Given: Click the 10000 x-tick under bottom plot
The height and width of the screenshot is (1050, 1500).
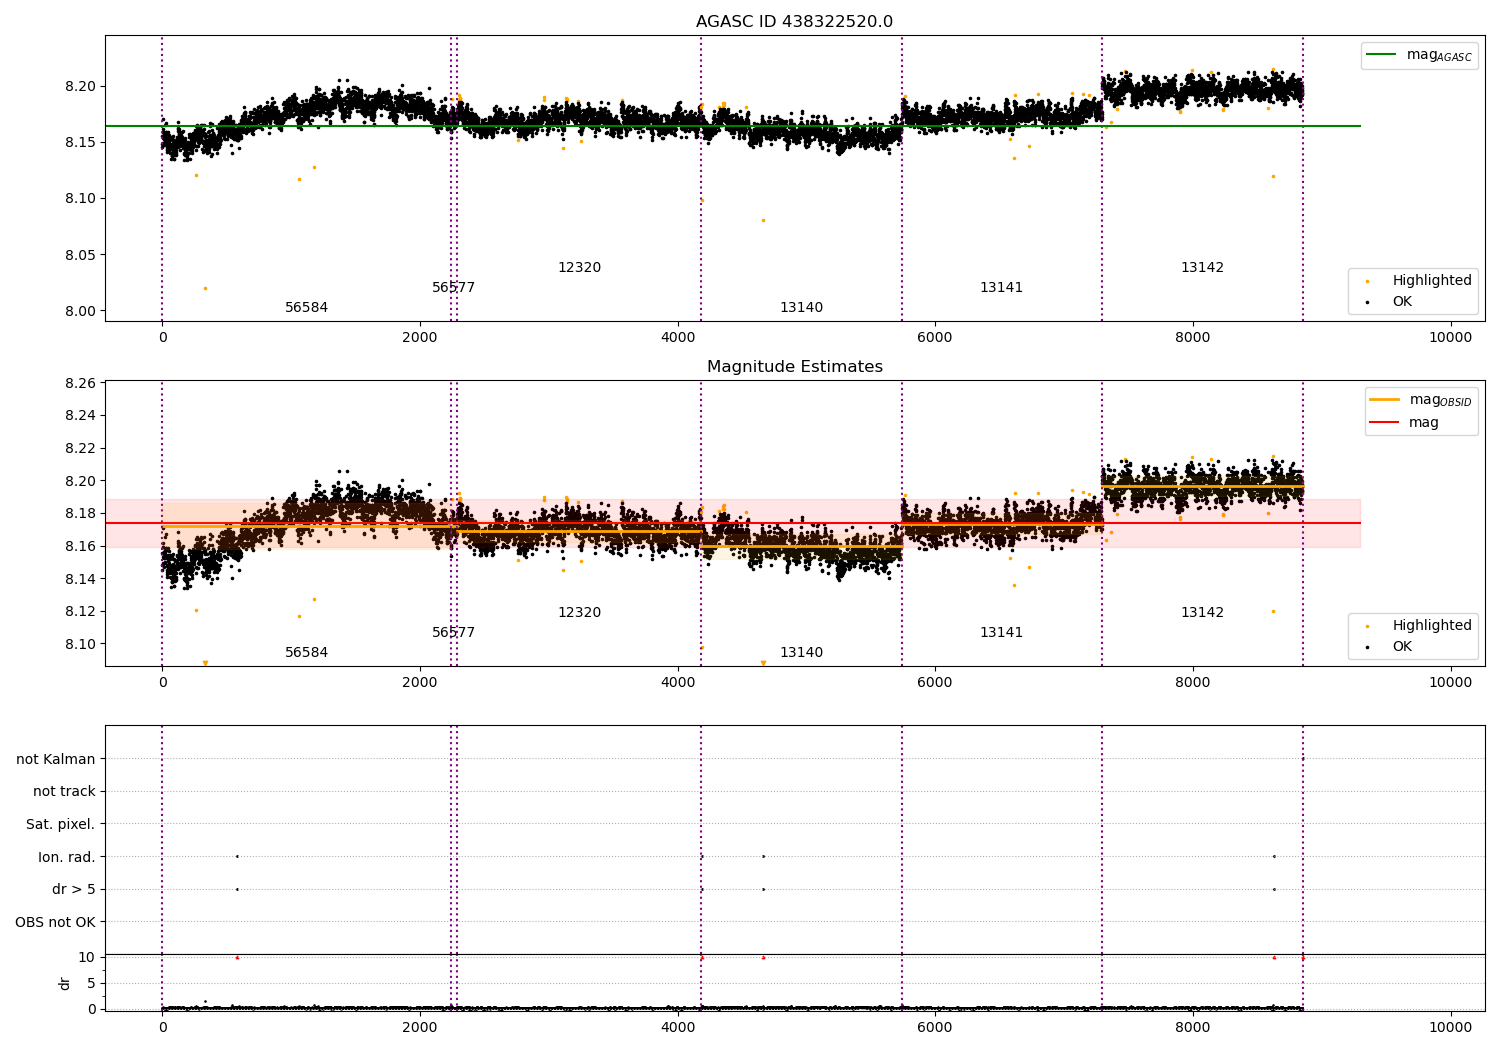Looking at the screenshot, I should 1450,1027.
